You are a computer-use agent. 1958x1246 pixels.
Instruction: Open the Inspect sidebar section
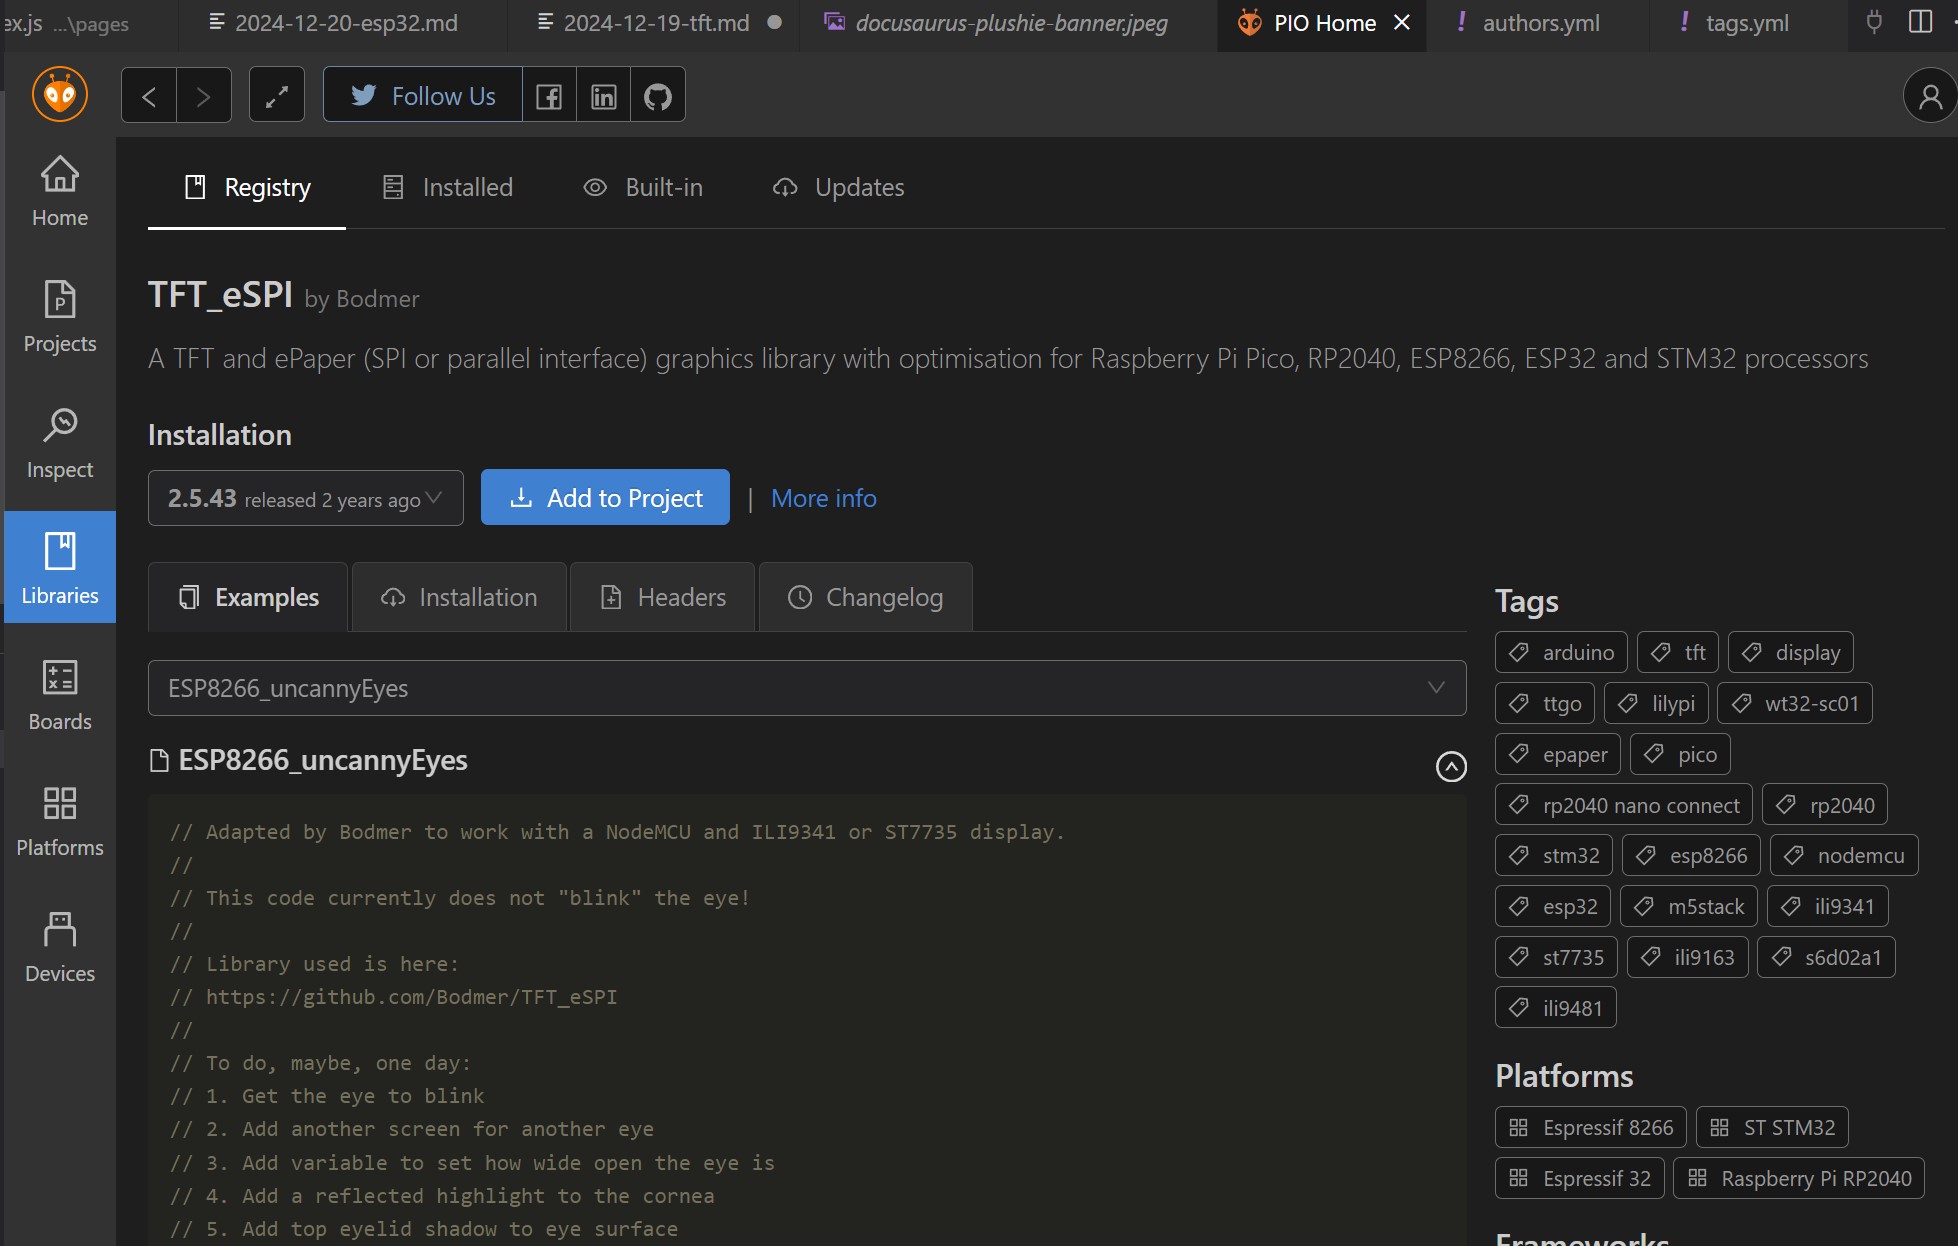60,443
